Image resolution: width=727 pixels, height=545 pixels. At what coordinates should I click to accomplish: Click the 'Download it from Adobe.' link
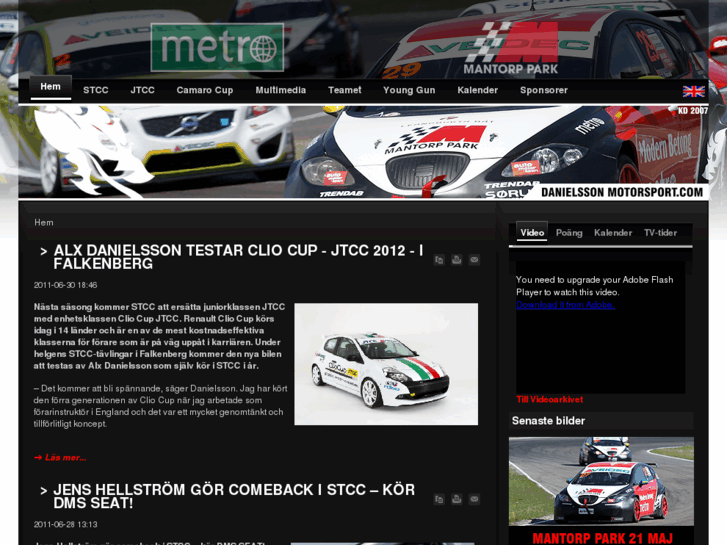click(x=566, y=305)
